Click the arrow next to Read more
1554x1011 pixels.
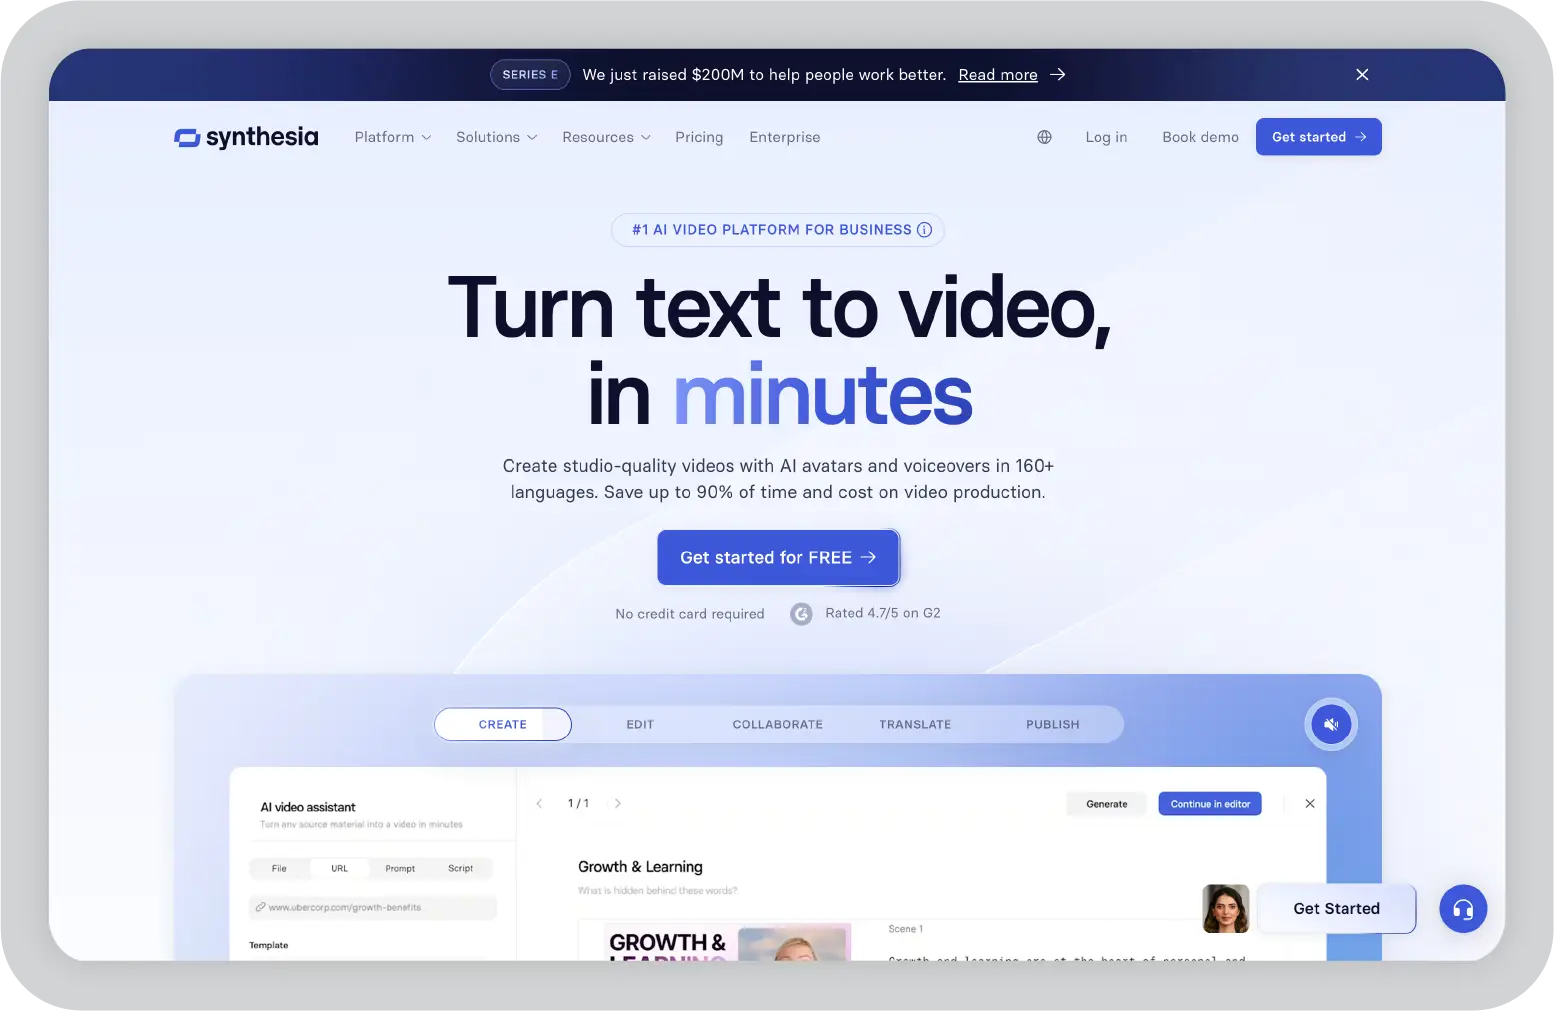(x=1058, y=75)
